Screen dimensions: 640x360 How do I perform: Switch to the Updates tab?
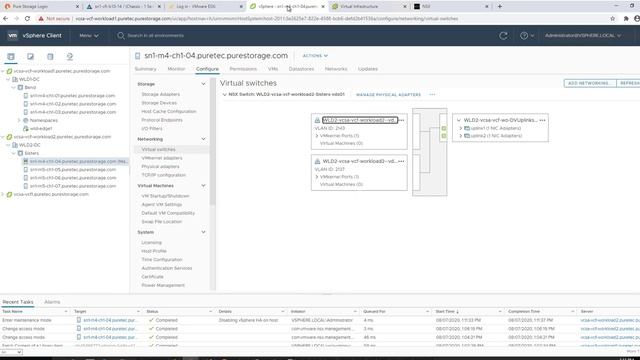click(x=368, y=69)
